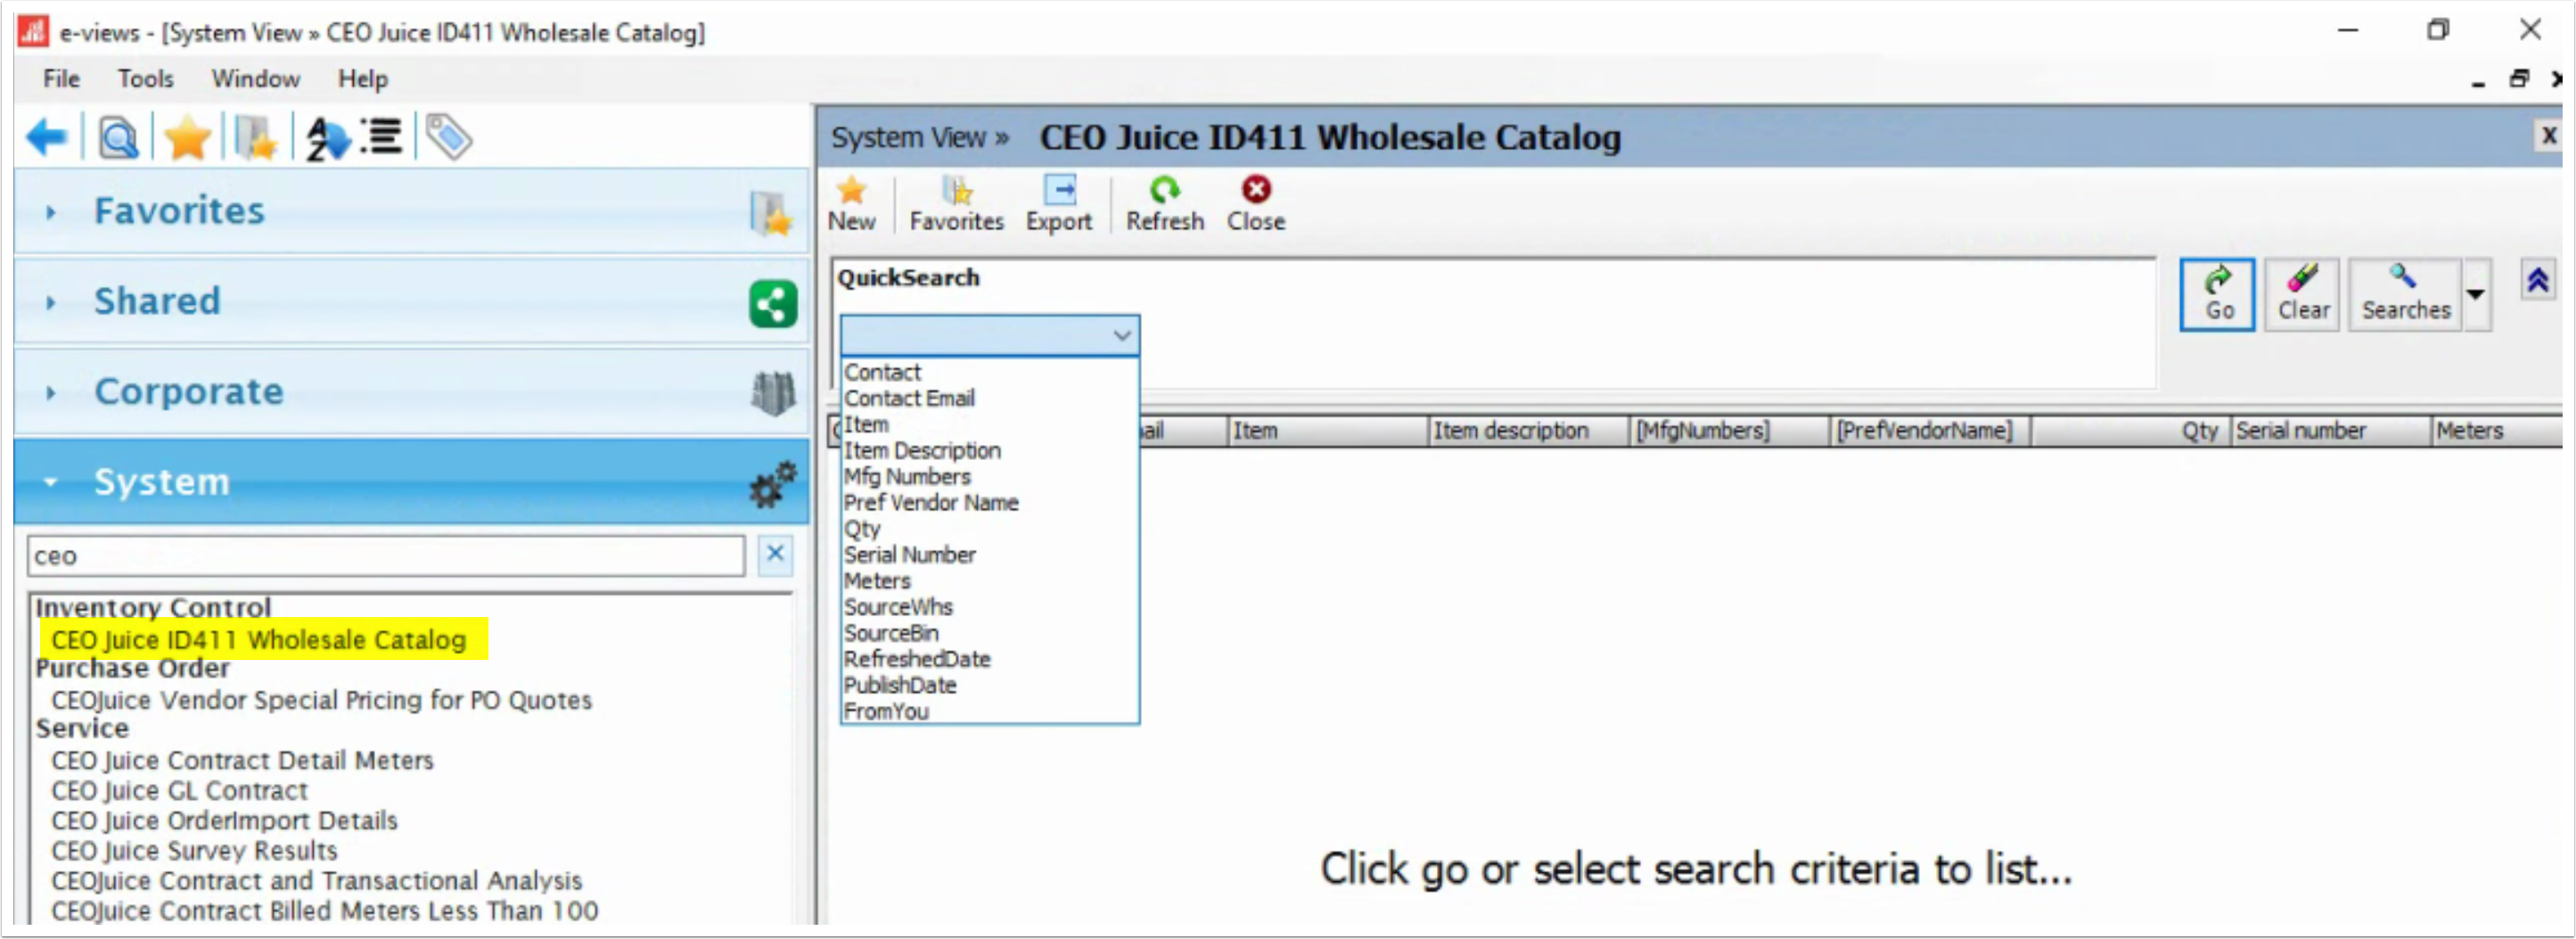Click the Searches button
The image size is (2576, 939).
click(x=2405, y=295)
